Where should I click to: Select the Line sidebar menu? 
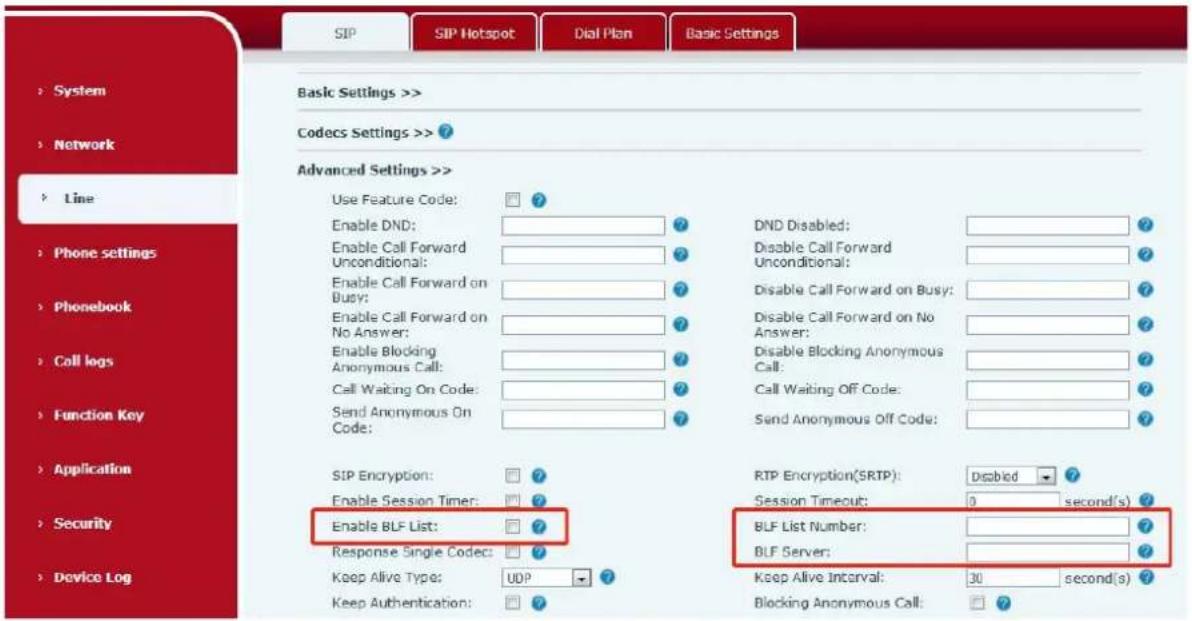tap(128, 198)
